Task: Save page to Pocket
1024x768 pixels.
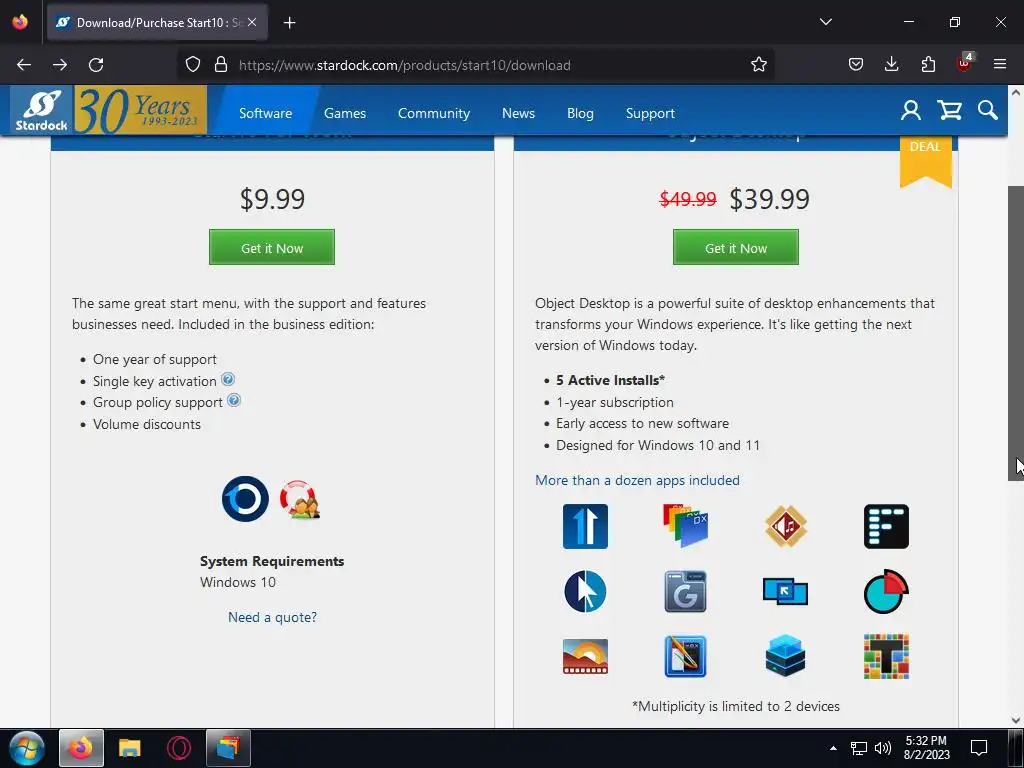Action: coord(856,65)
